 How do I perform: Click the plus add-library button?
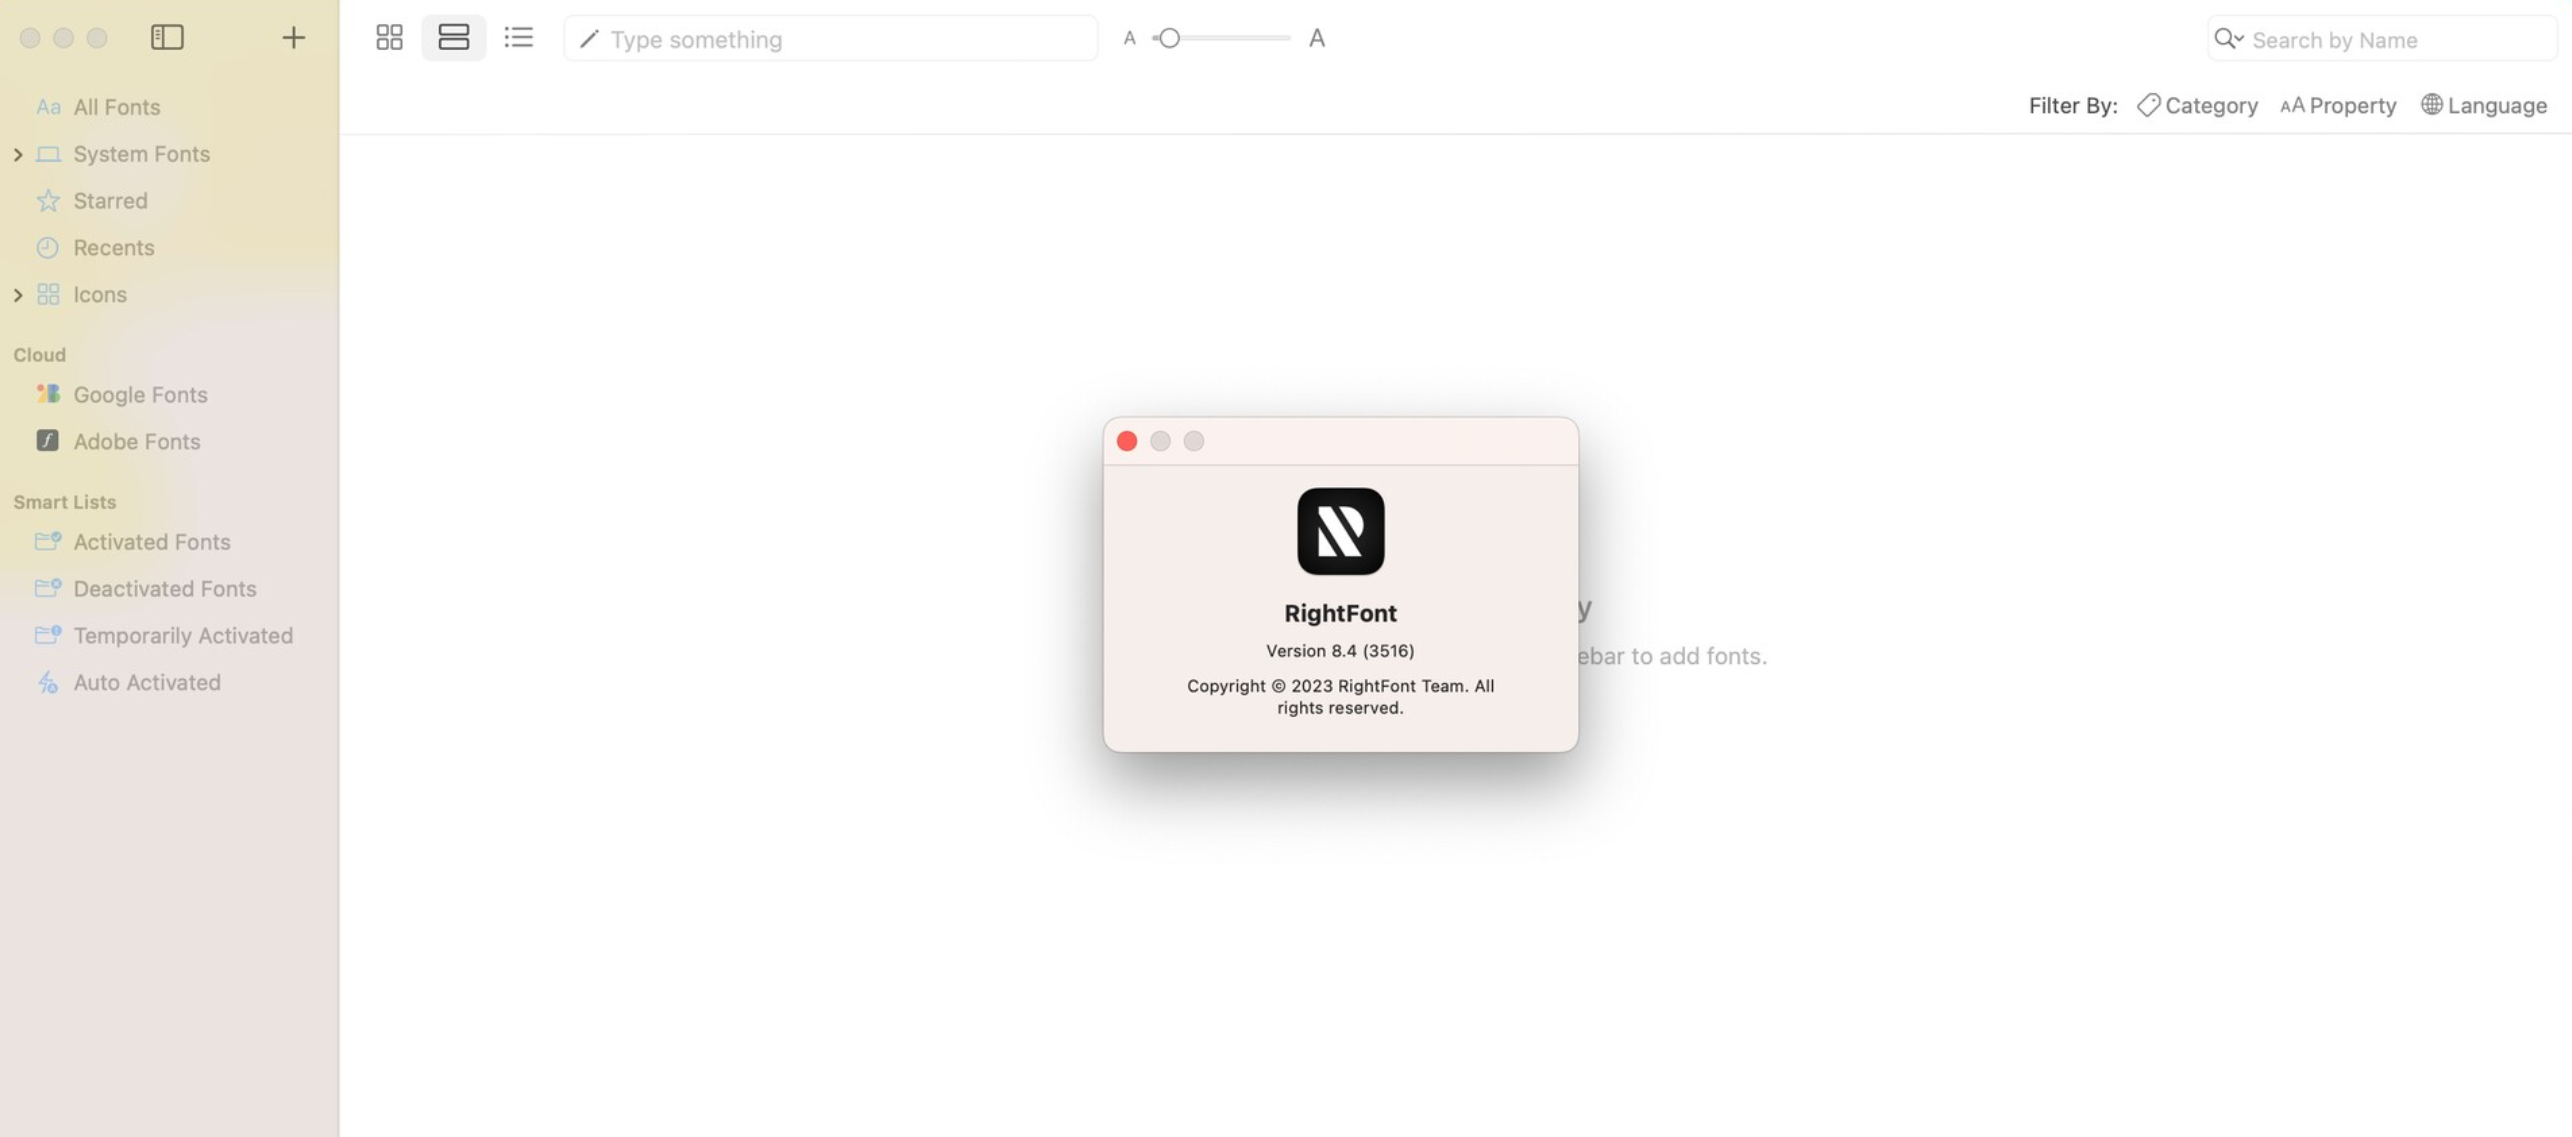(x=293, y=38)
